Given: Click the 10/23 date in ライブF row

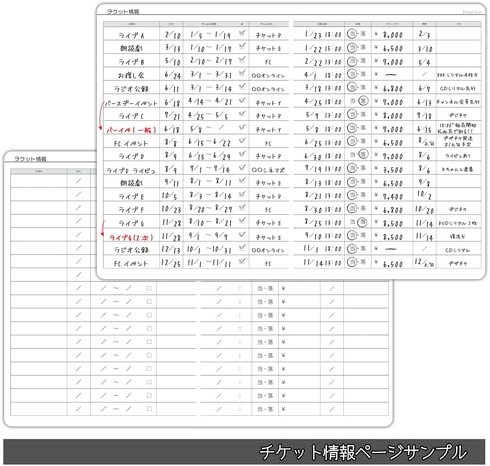Looking at the screenshot, I should [x=171, y=209].
